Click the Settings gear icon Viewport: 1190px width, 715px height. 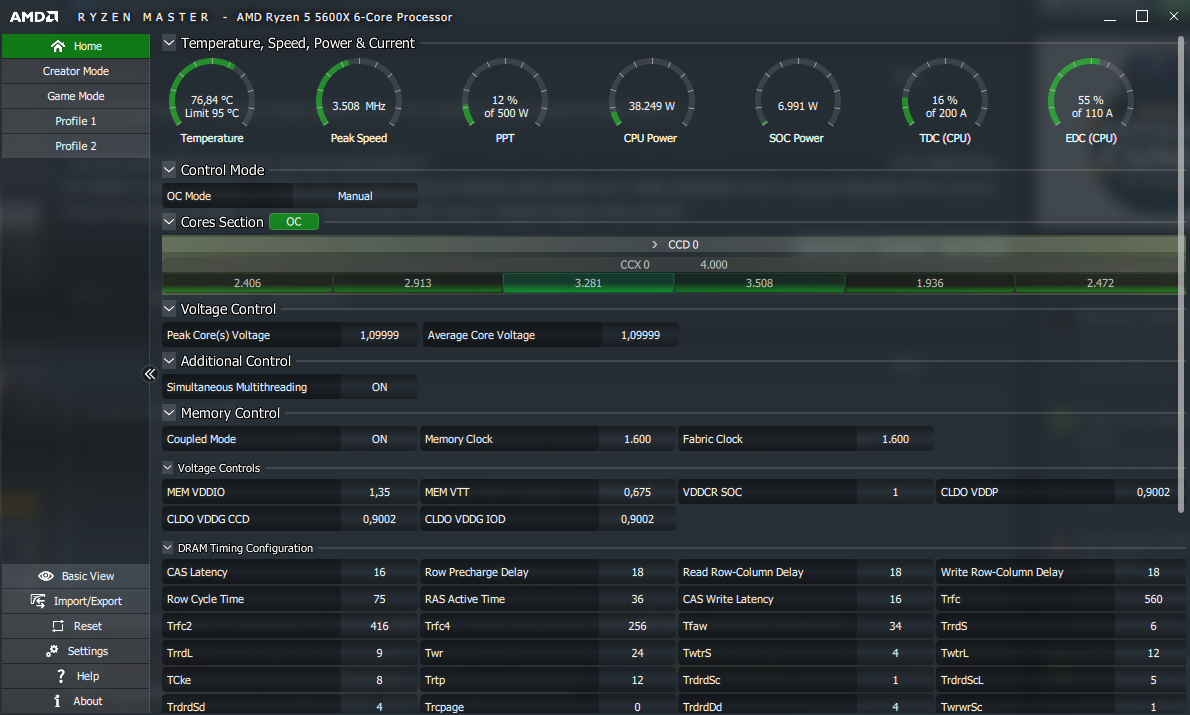tap(52, 651)
